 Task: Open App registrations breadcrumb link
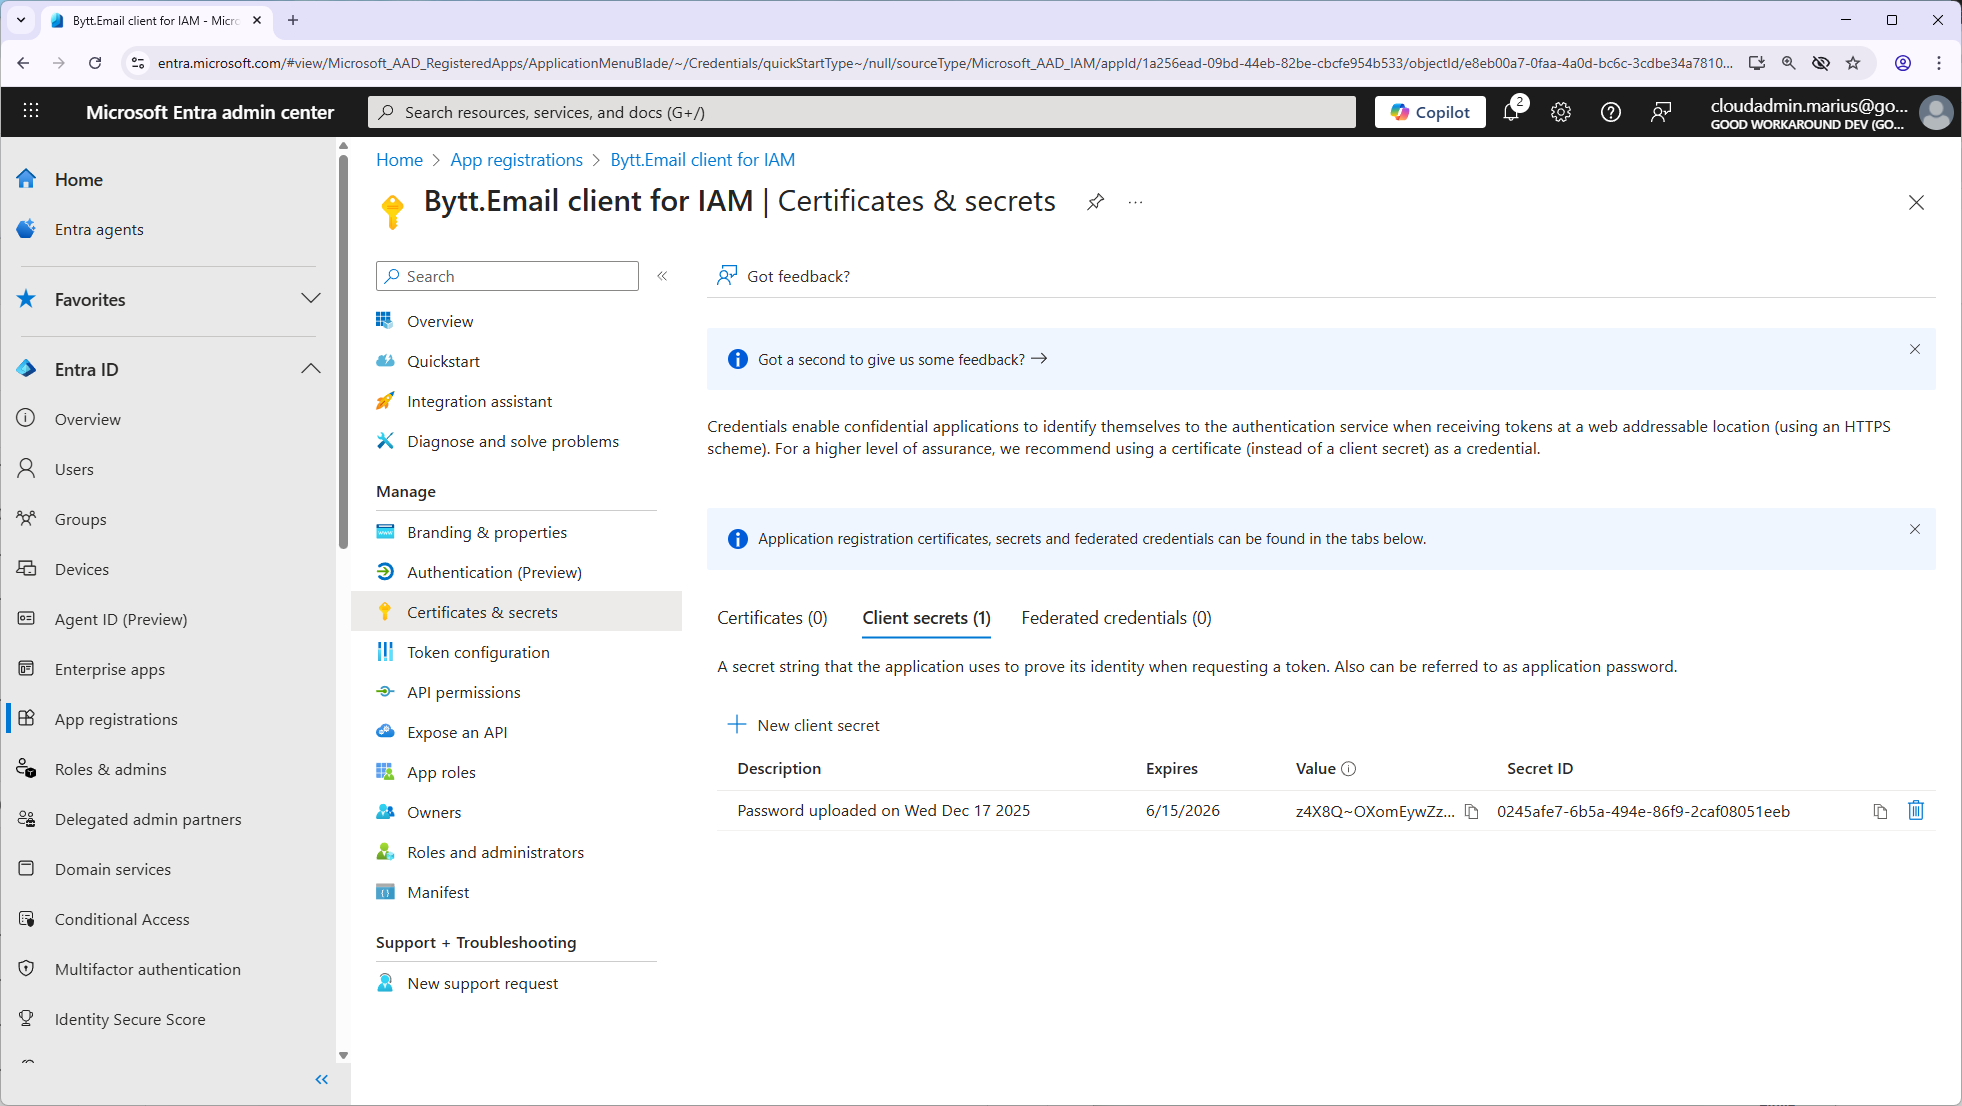[516, 160]
